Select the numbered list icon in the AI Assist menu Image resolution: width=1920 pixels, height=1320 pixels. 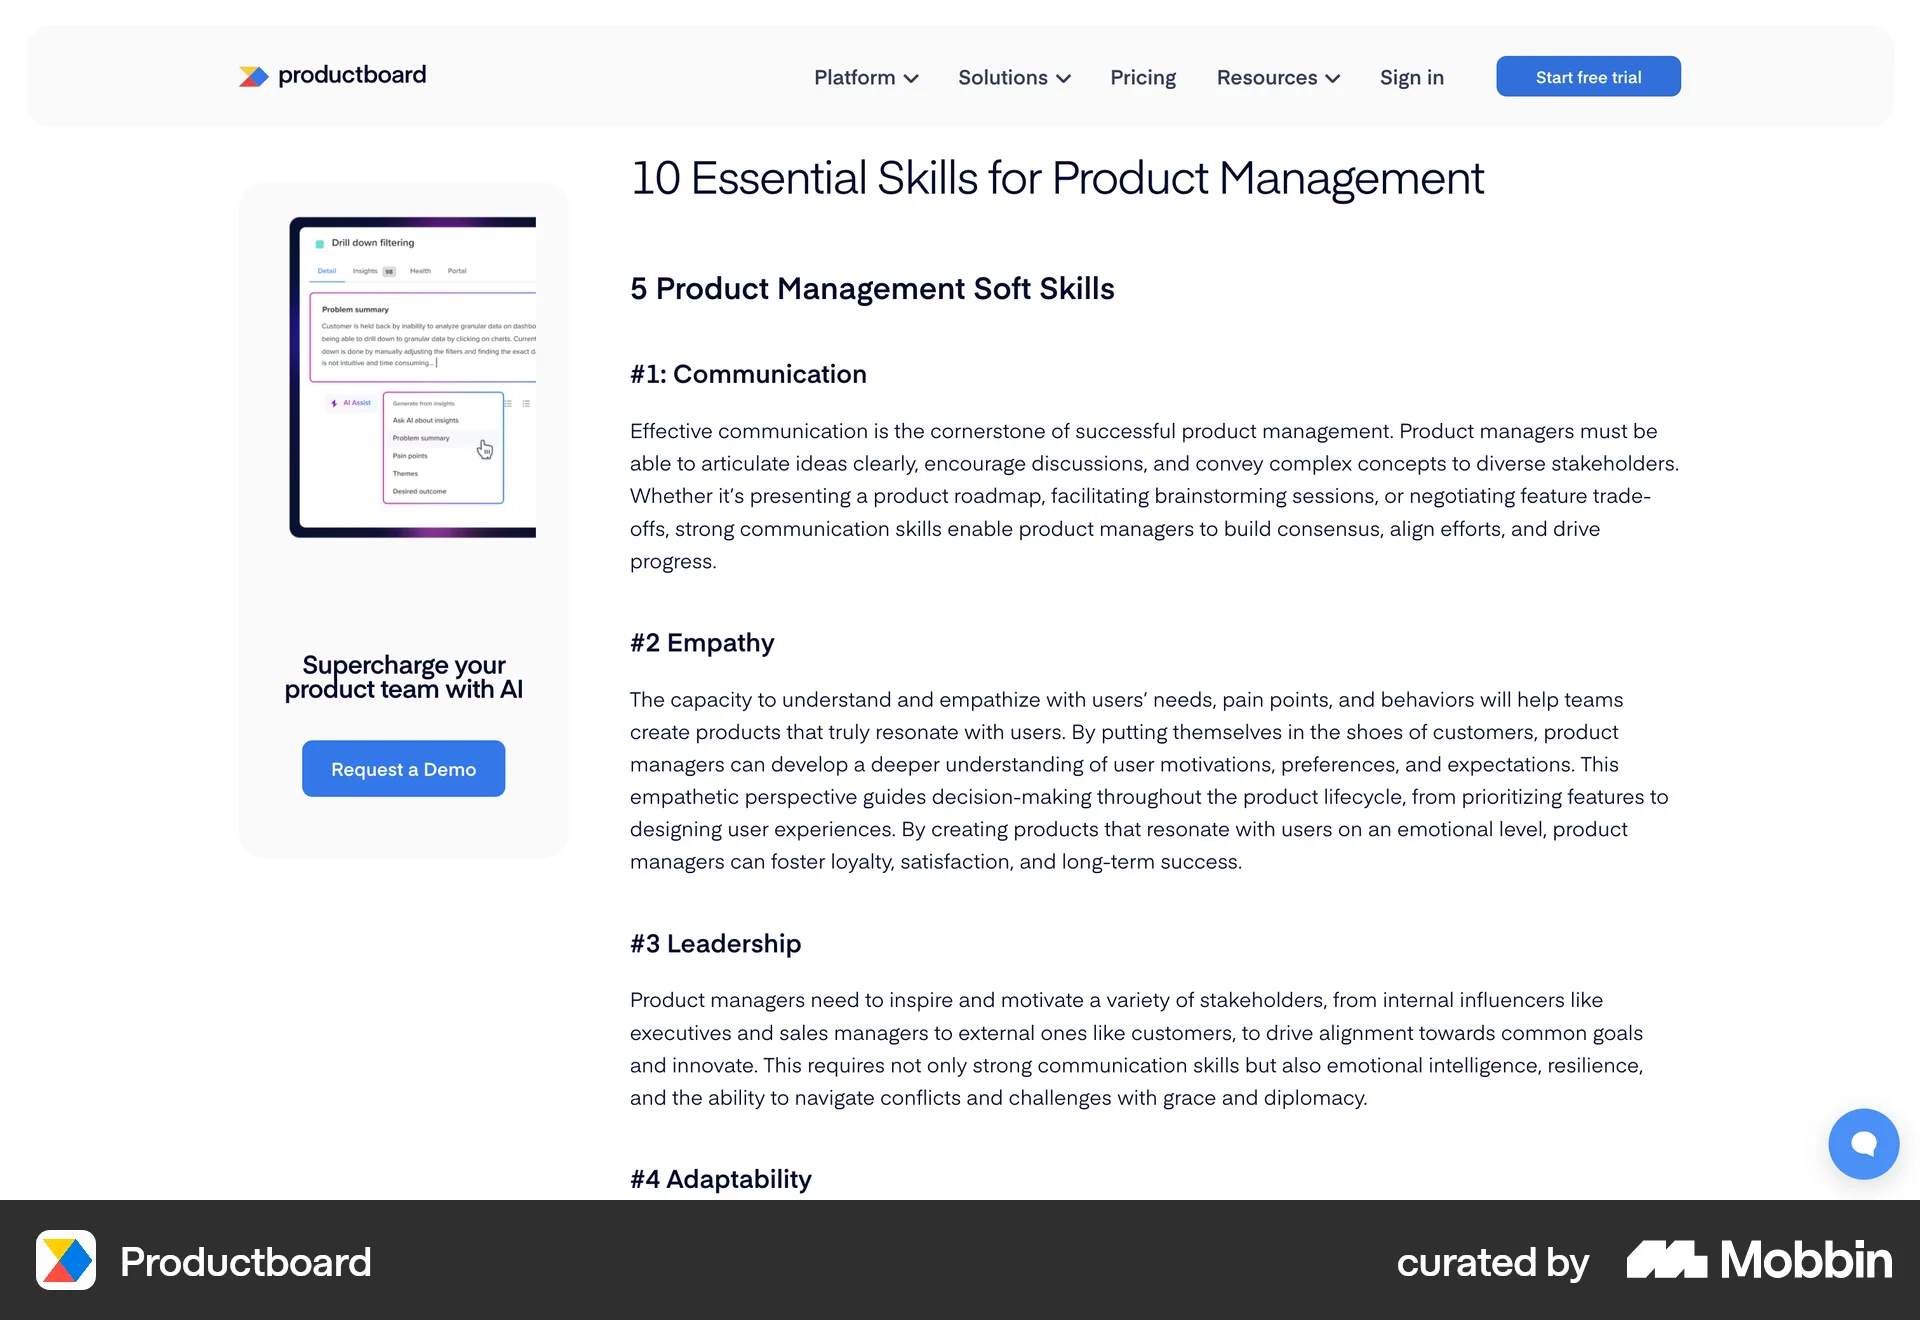coord(526,404)
